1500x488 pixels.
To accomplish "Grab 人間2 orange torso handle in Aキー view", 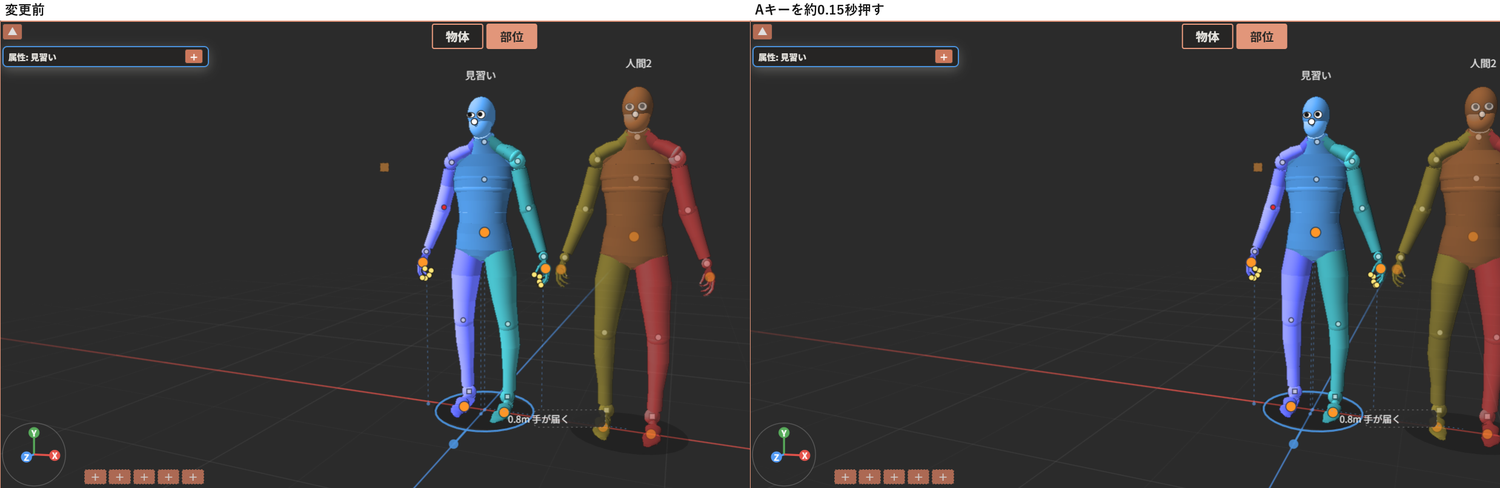I will [x=1473, y=237].
